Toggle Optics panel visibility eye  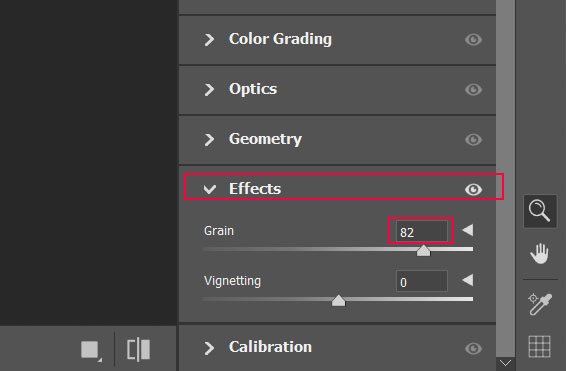473,89
